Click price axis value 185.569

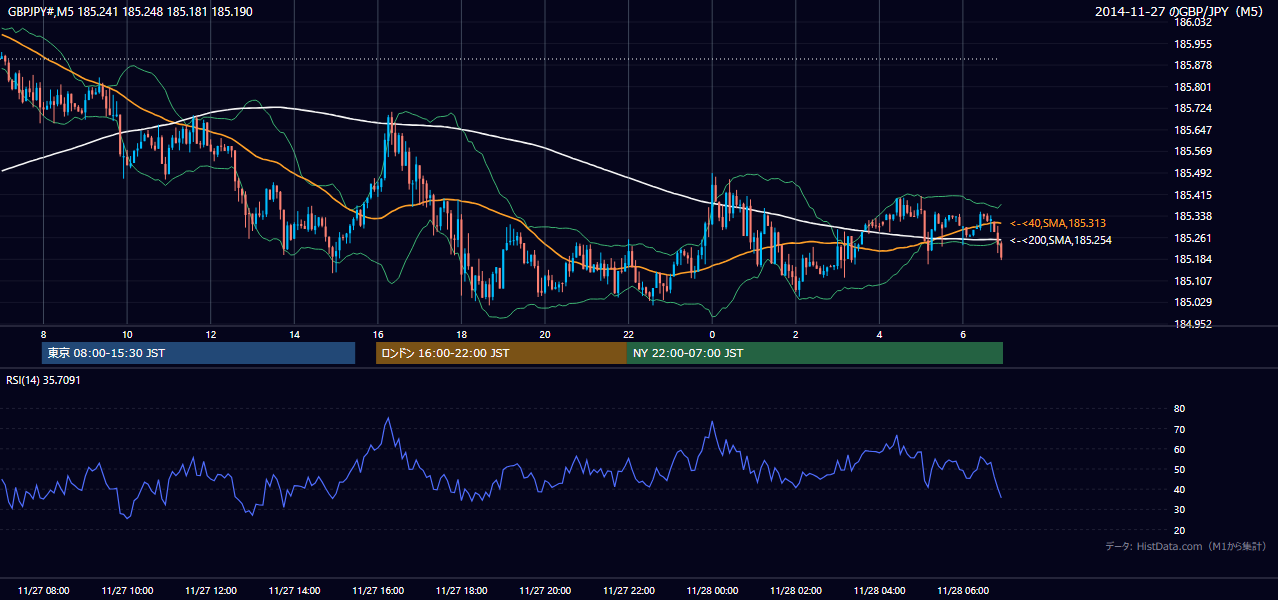1192,152
